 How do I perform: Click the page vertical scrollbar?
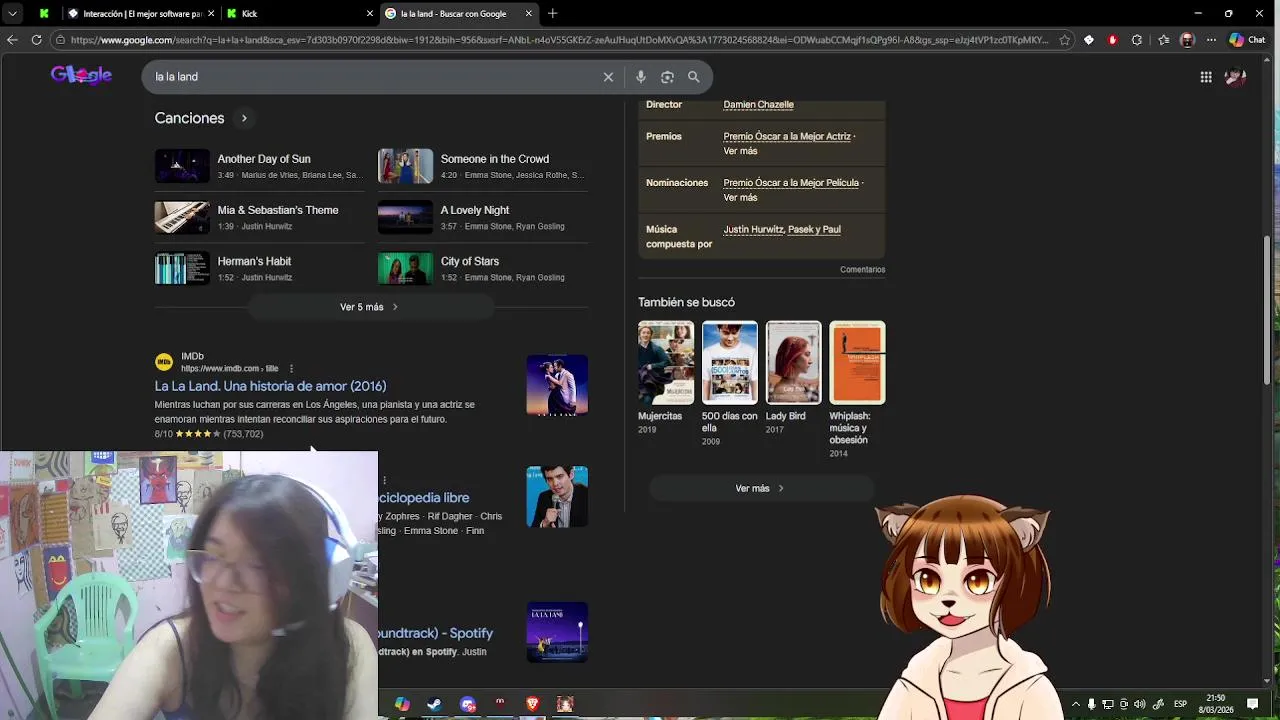pyautogui.click(x=1268, y=310)
